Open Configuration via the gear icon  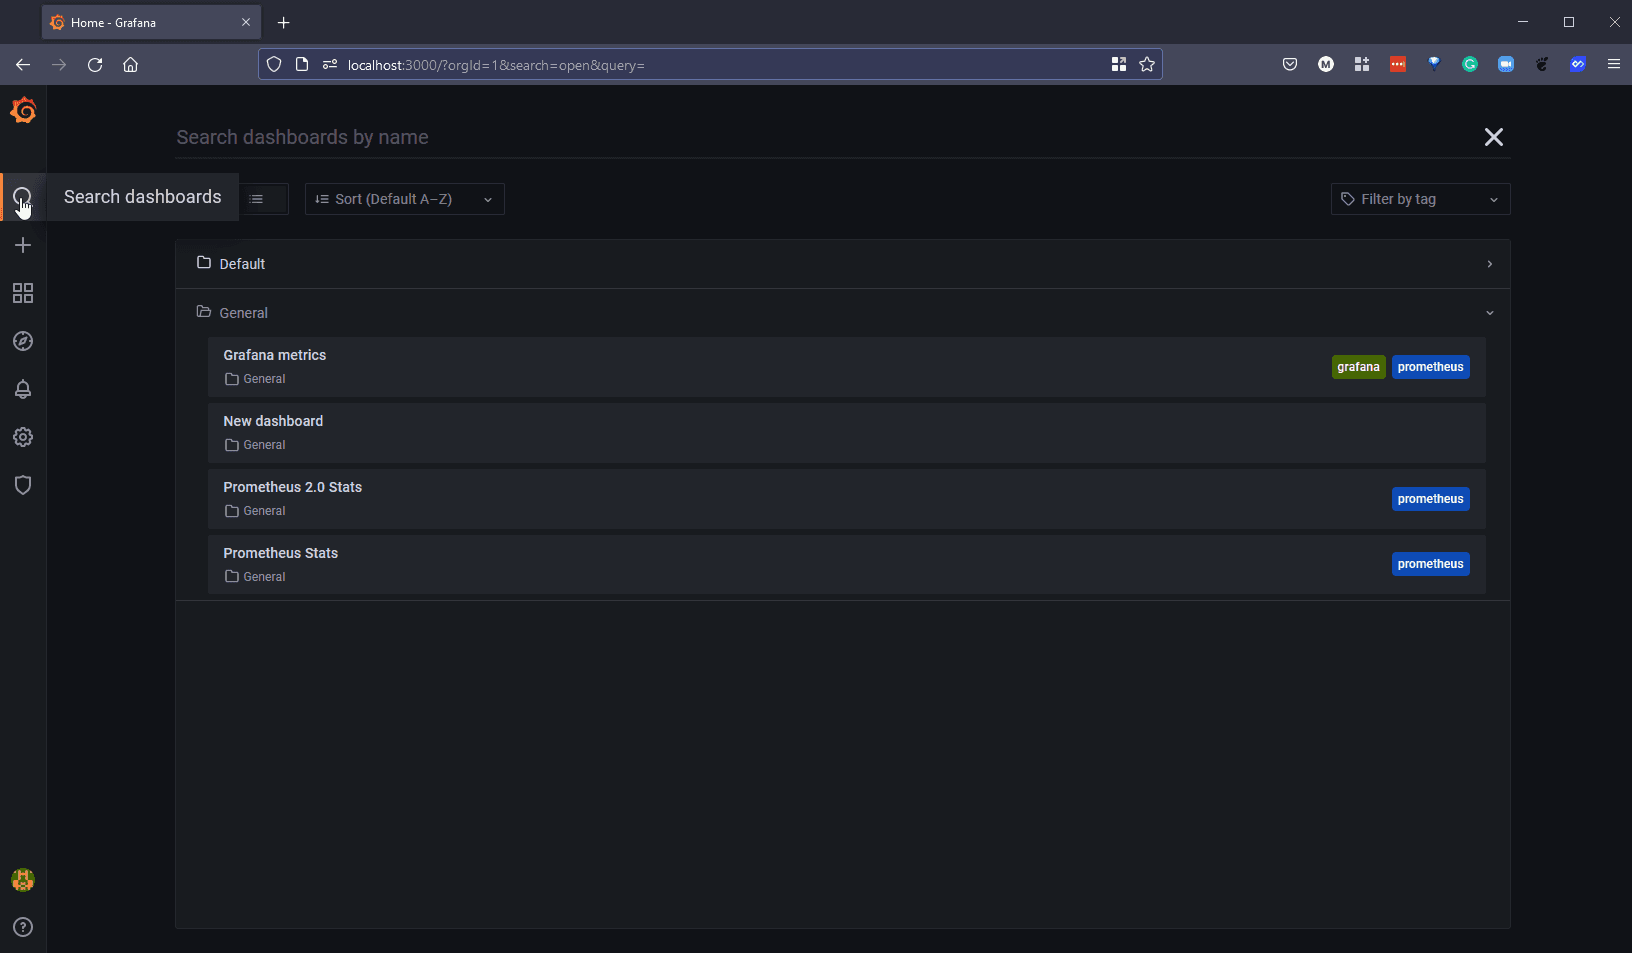[x=23, y=437]
